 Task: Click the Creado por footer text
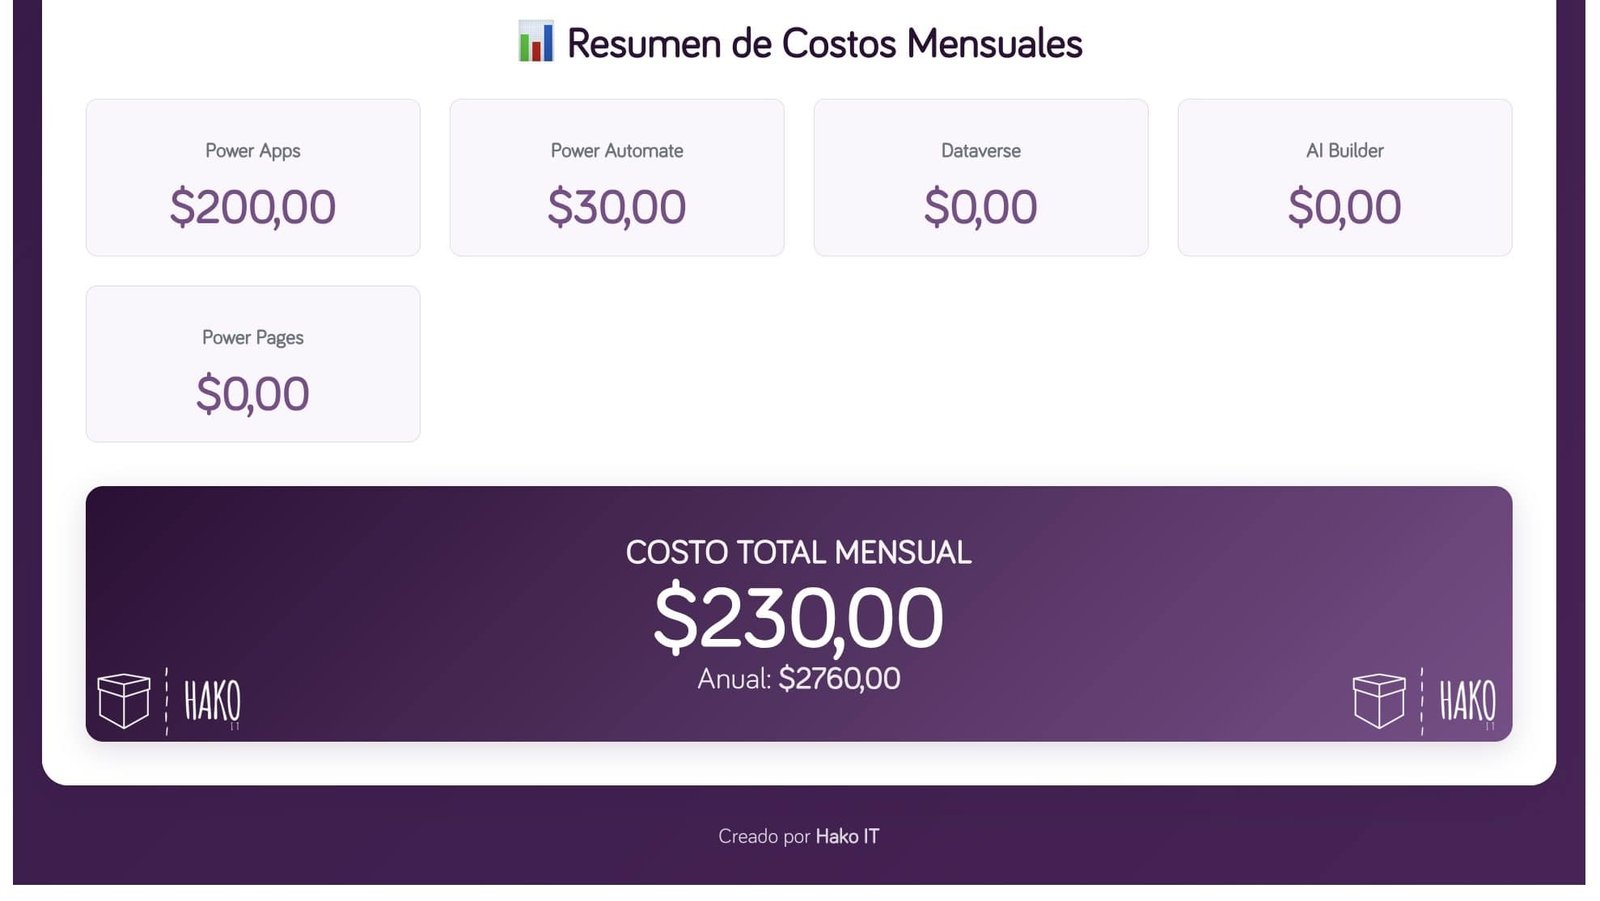764,836
